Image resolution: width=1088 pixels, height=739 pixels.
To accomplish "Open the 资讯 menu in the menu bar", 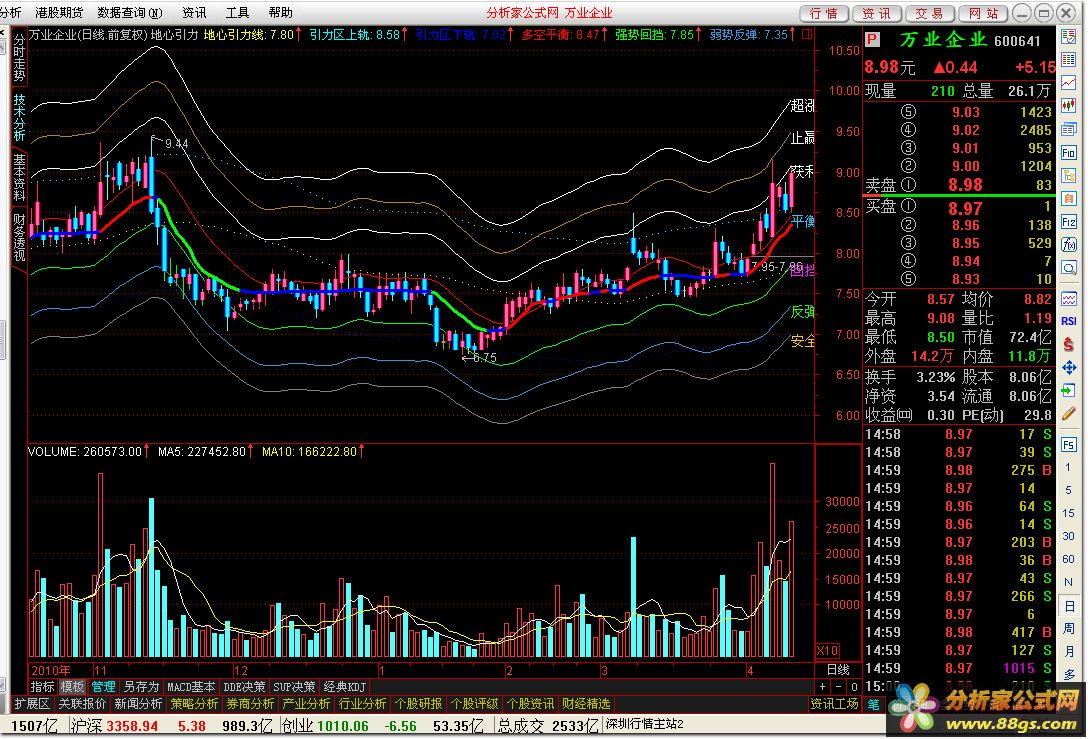I will tap(194, 12).
